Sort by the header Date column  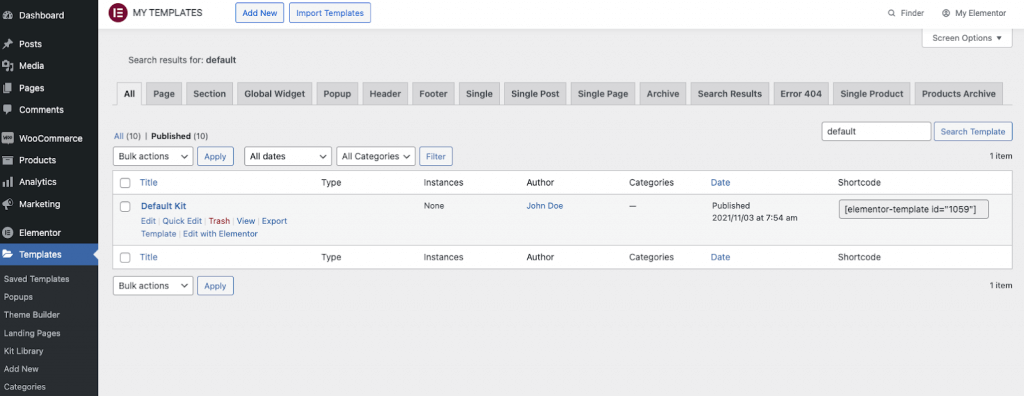click(x=720, y=182)
